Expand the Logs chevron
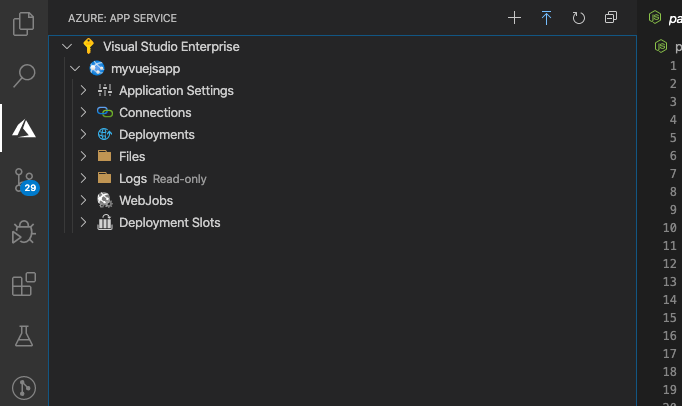Screen dimensions: 682x406 (x=83, y=178)
